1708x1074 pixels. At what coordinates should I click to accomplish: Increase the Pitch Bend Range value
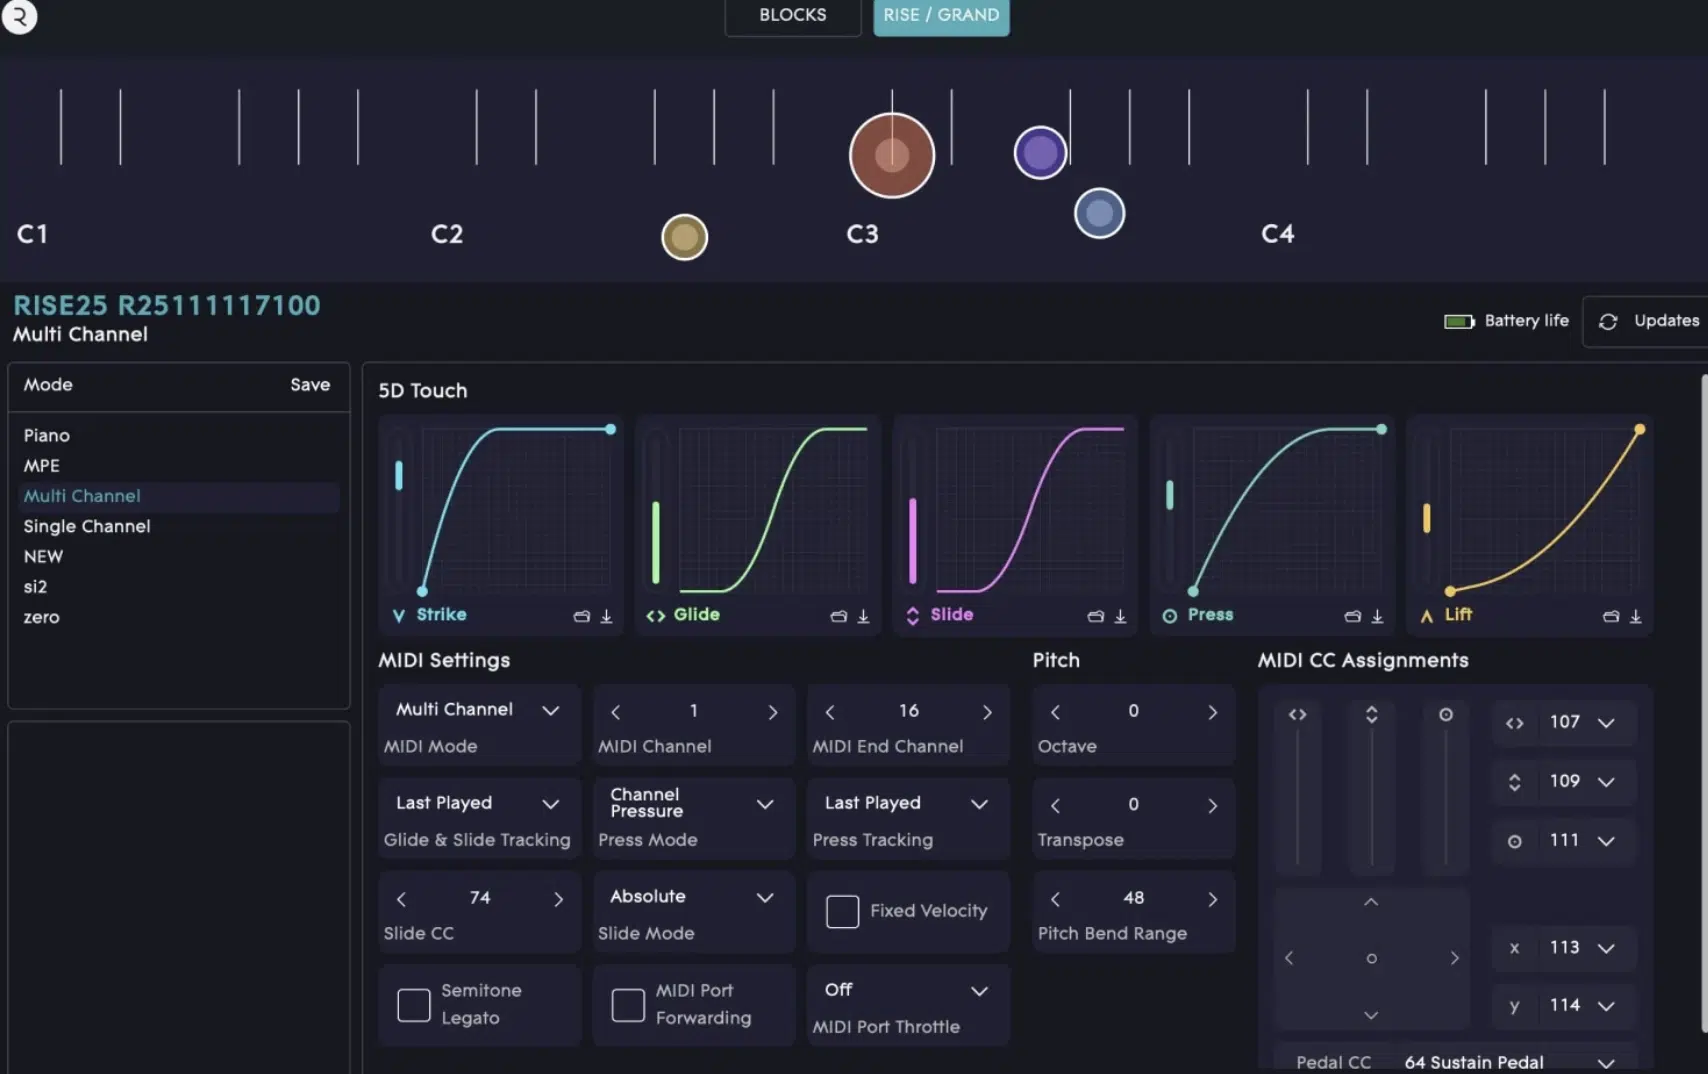[1212, 899]
